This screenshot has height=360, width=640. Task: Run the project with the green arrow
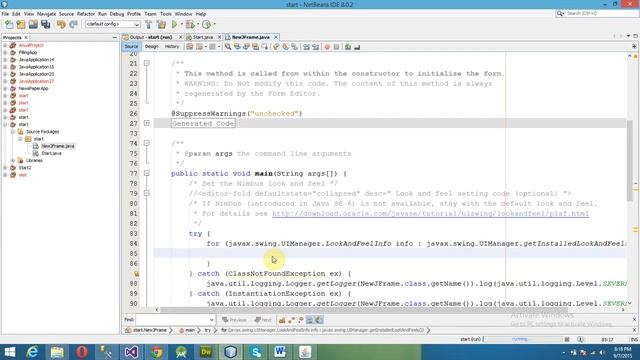174,24
